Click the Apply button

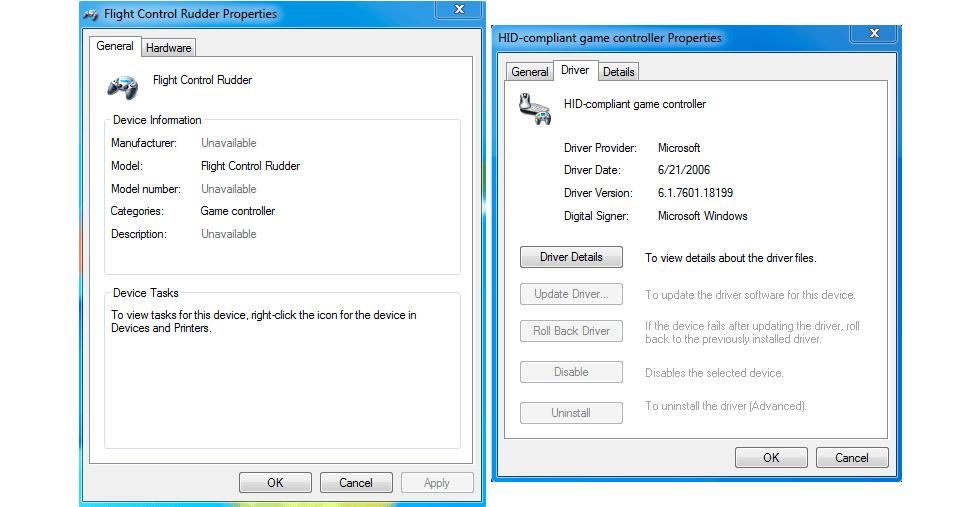tap(437, 483)
